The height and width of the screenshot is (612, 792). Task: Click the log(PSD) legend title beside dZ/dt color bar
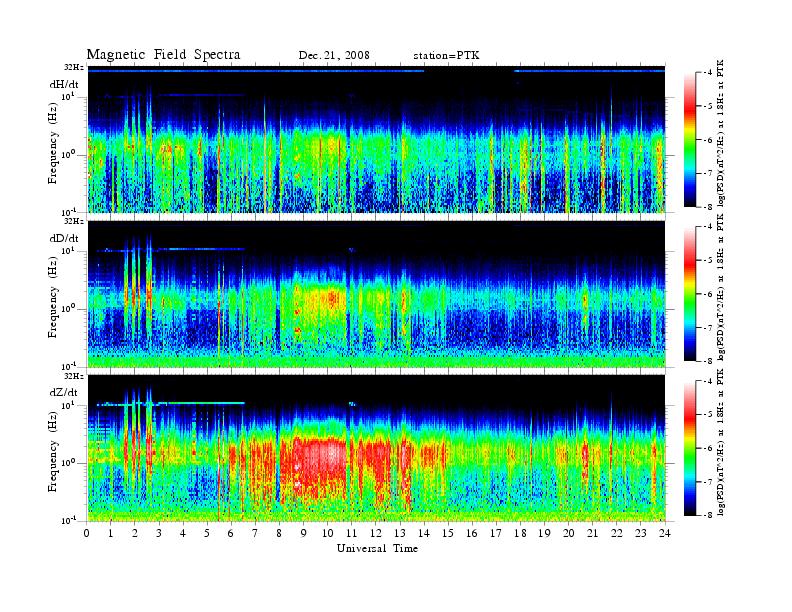pos(721,442)
